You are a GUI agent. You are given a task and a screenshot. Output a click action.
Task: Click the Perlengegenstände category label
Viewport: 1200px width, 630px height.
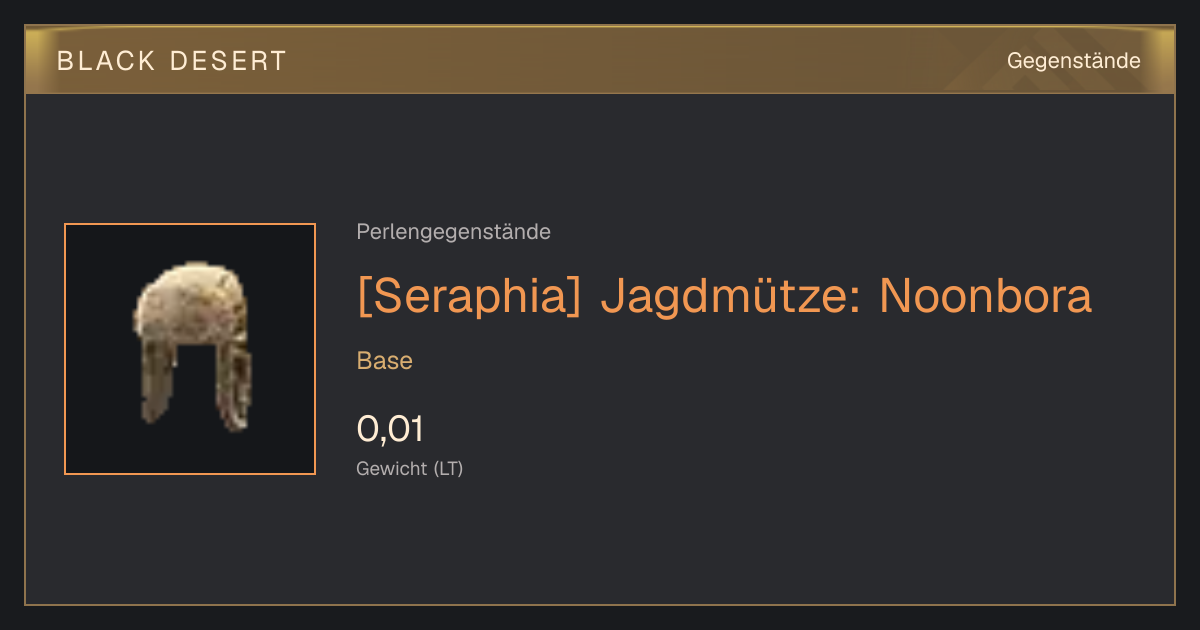(453, 232)
